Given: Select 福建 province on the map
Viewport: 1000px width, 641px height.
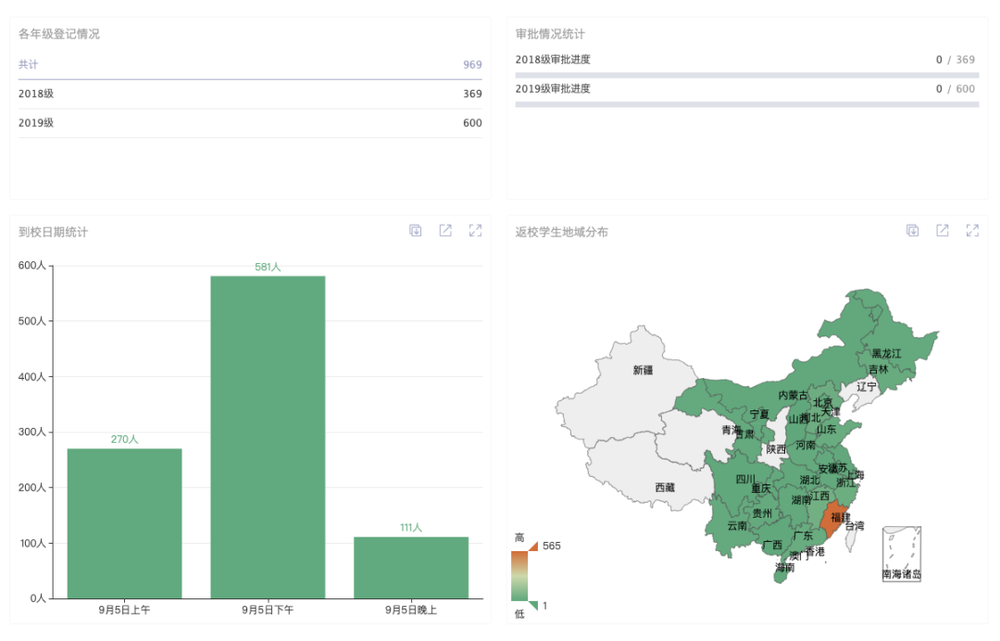Looking at the screenshot, I should click(833, 517).
